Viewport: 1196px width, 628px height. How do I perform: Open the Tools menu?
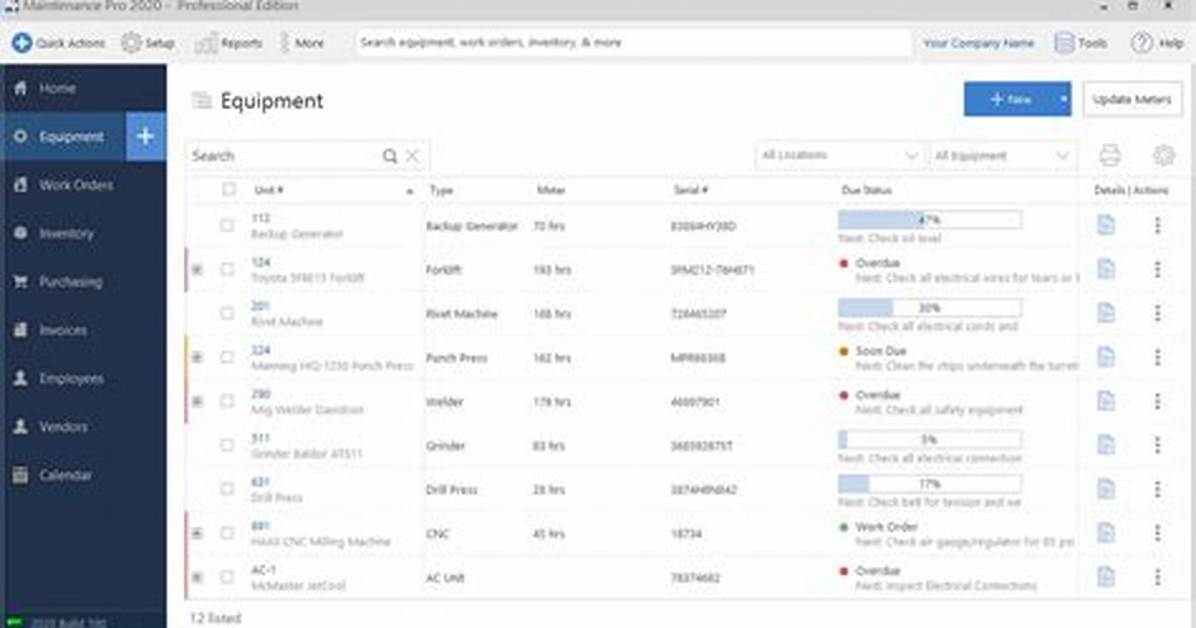(x=1081, y=43)
